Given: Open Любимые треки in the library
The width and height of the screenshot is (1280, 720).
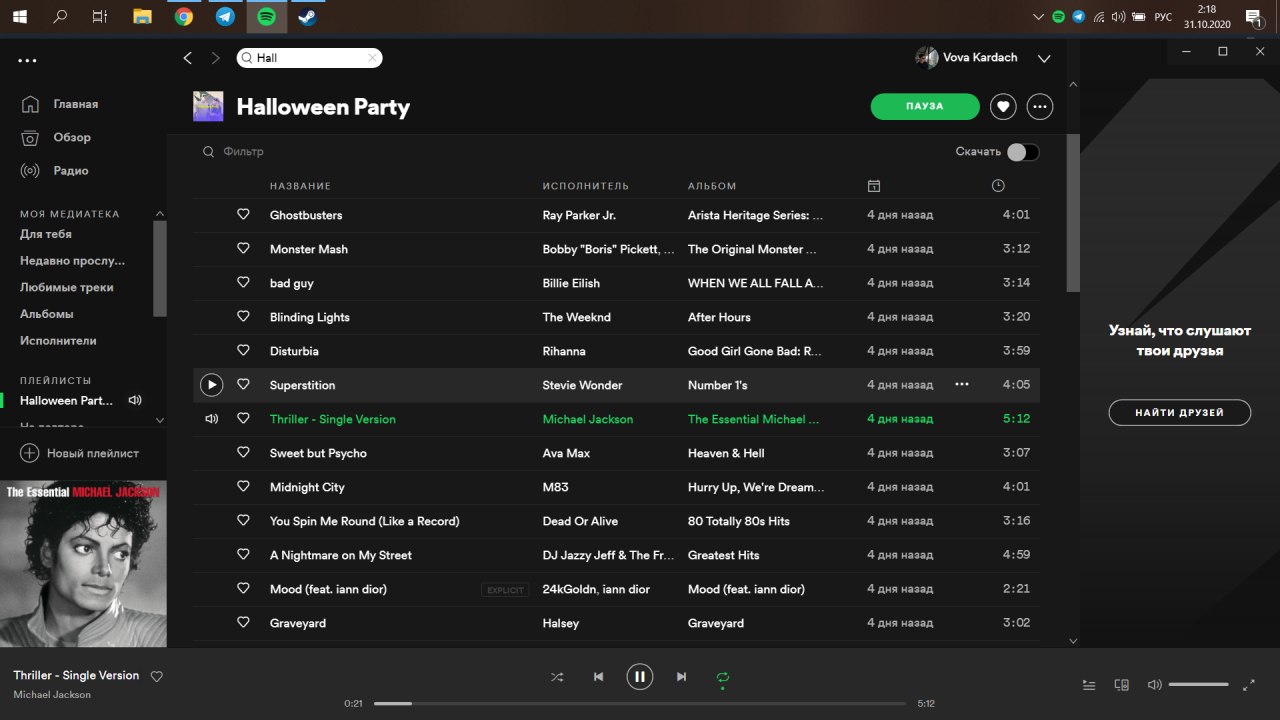Looking at the screenshot, I should [67, 287].
